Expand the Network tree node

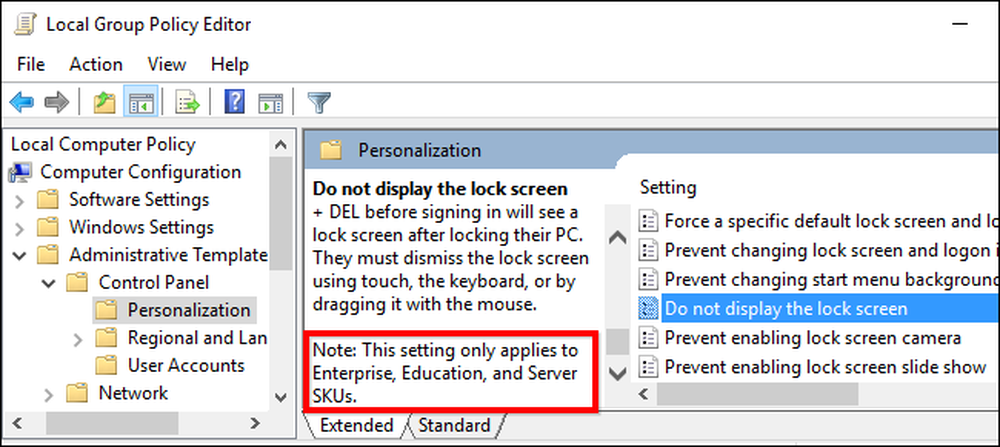[x=49, y=395]
